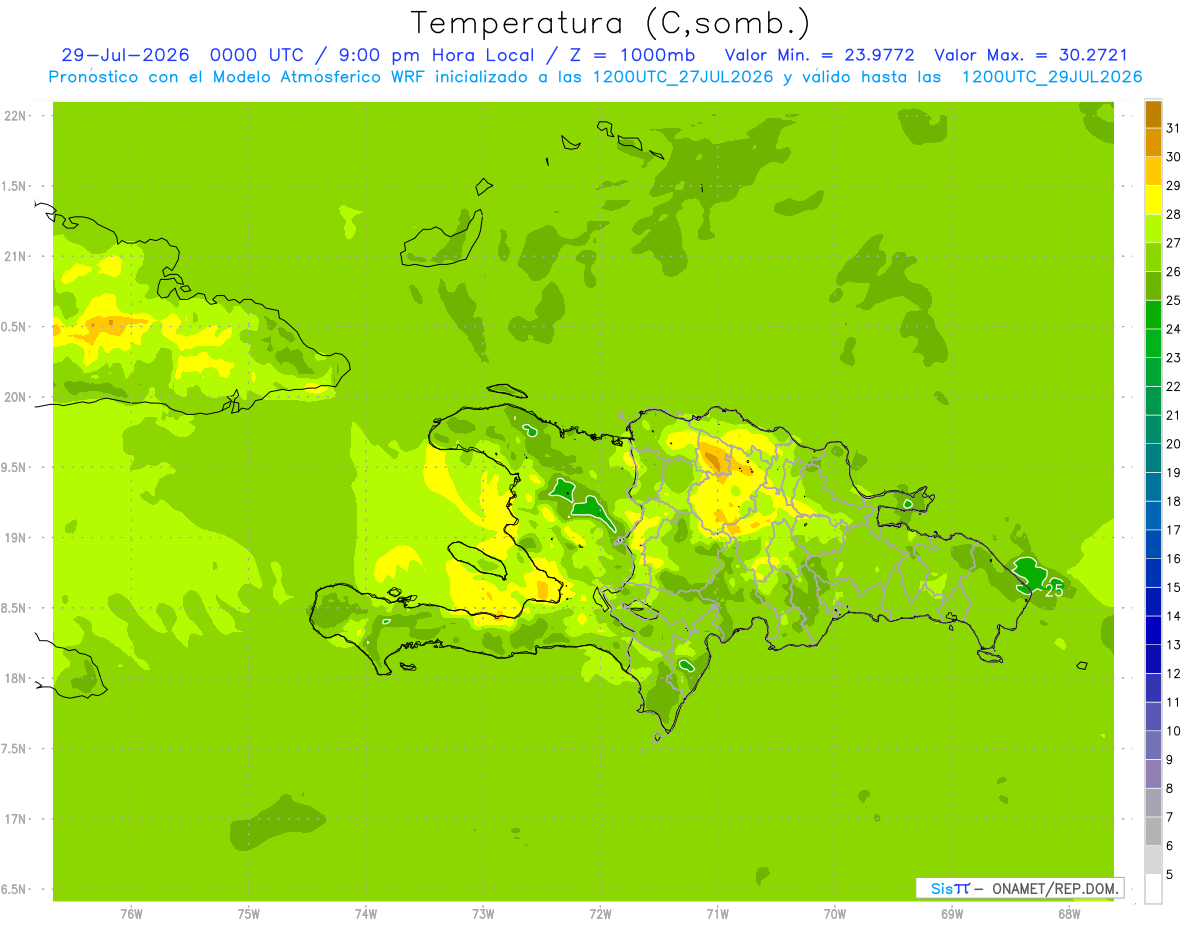This screenshot has width=1200, height=927.
Task: Click longitude axis label '70W'
Action: pyautogui.click(x=834, y=914)
